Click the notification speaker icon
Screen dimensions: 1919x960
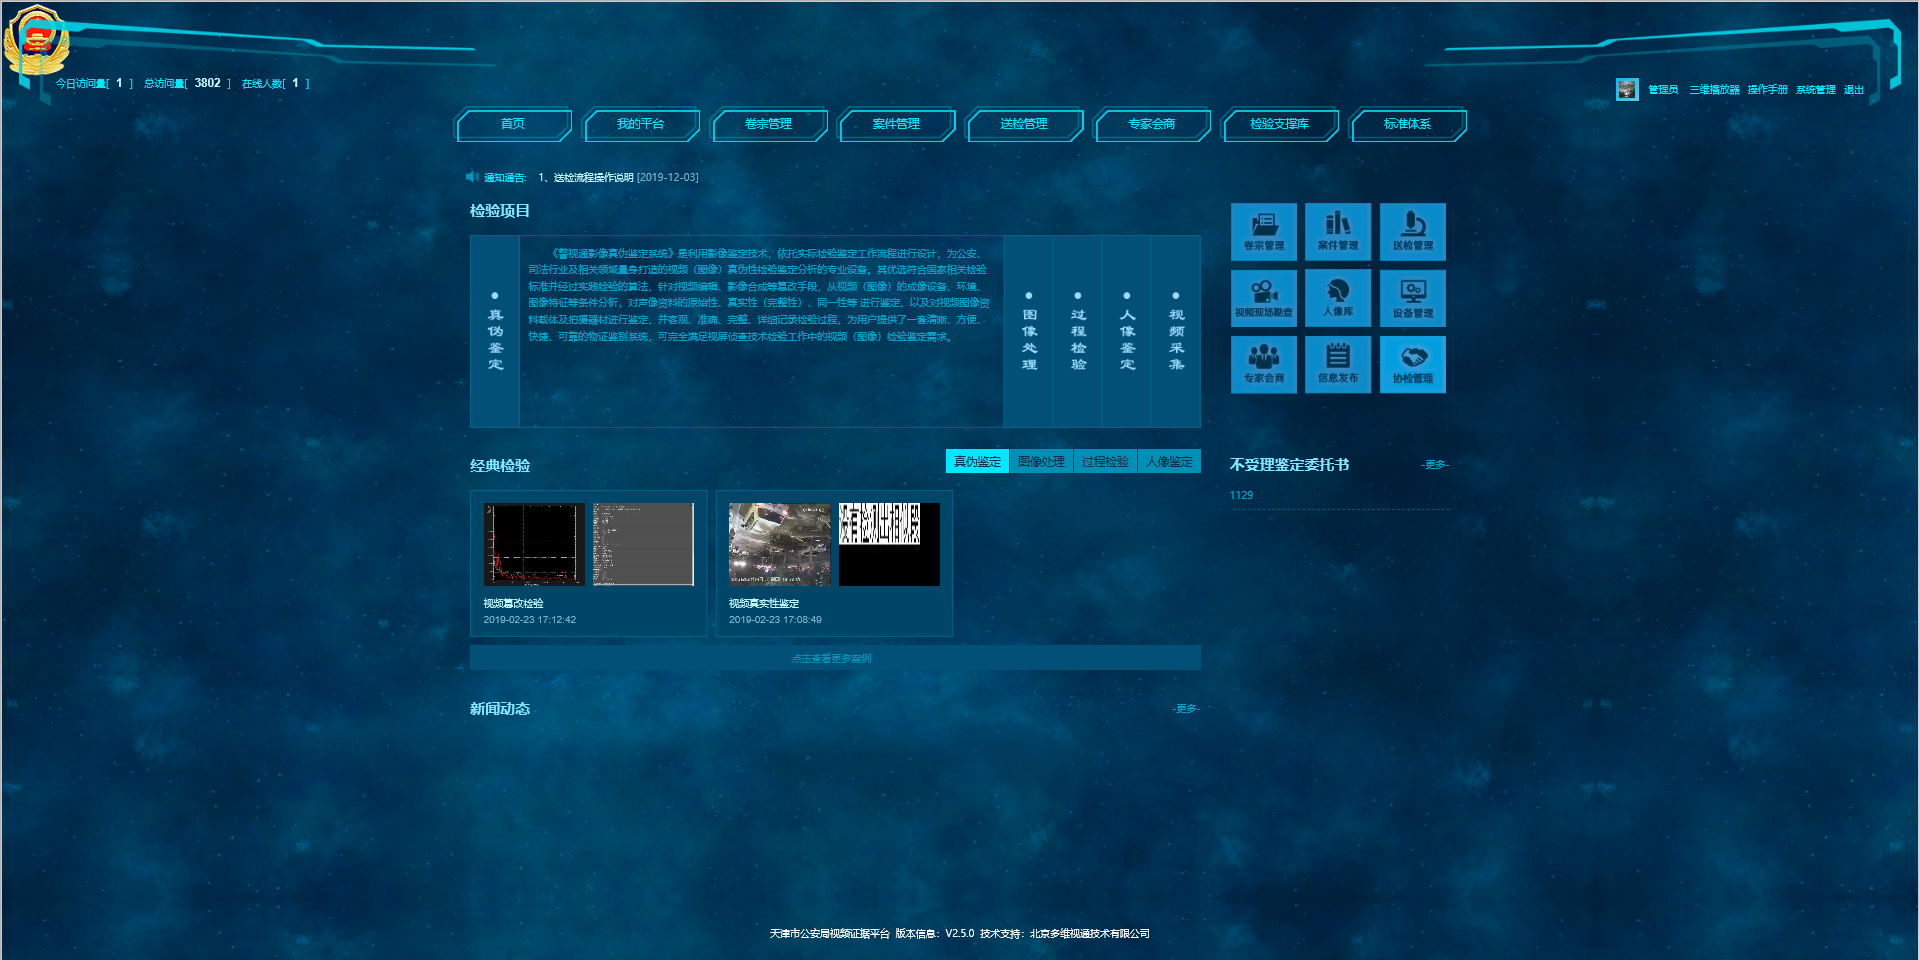471,176
